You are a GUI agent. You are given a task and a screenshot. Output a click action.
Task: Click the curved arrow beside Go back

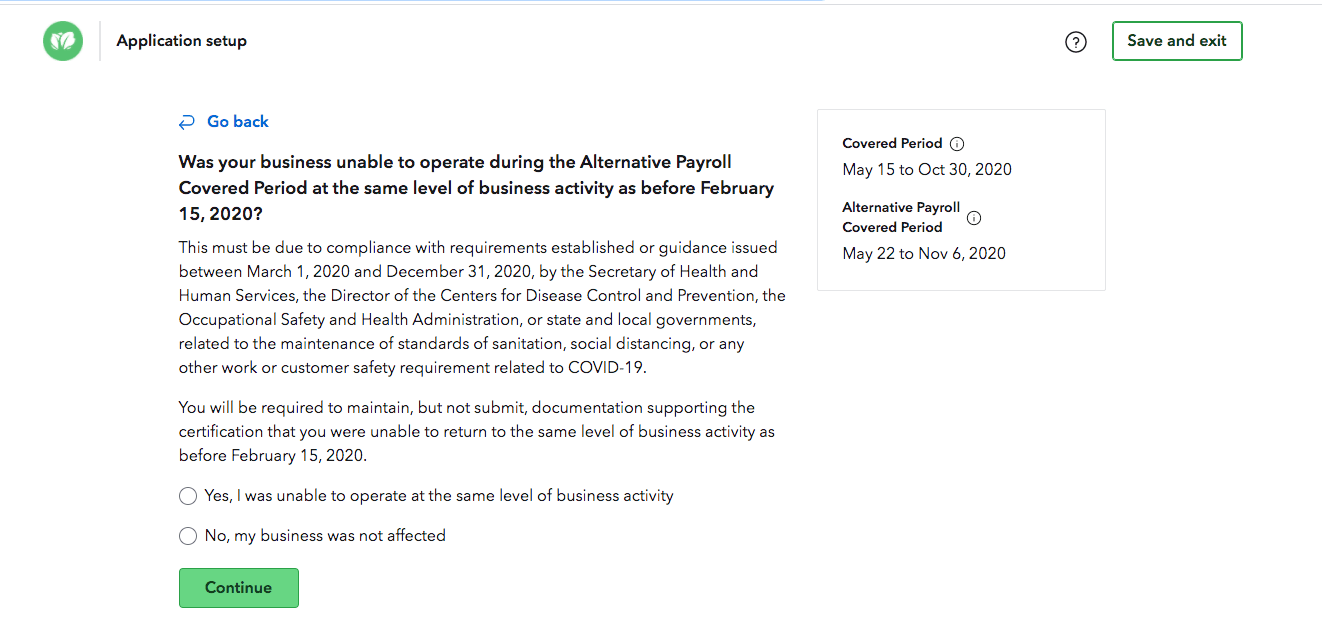click(187, 122)
